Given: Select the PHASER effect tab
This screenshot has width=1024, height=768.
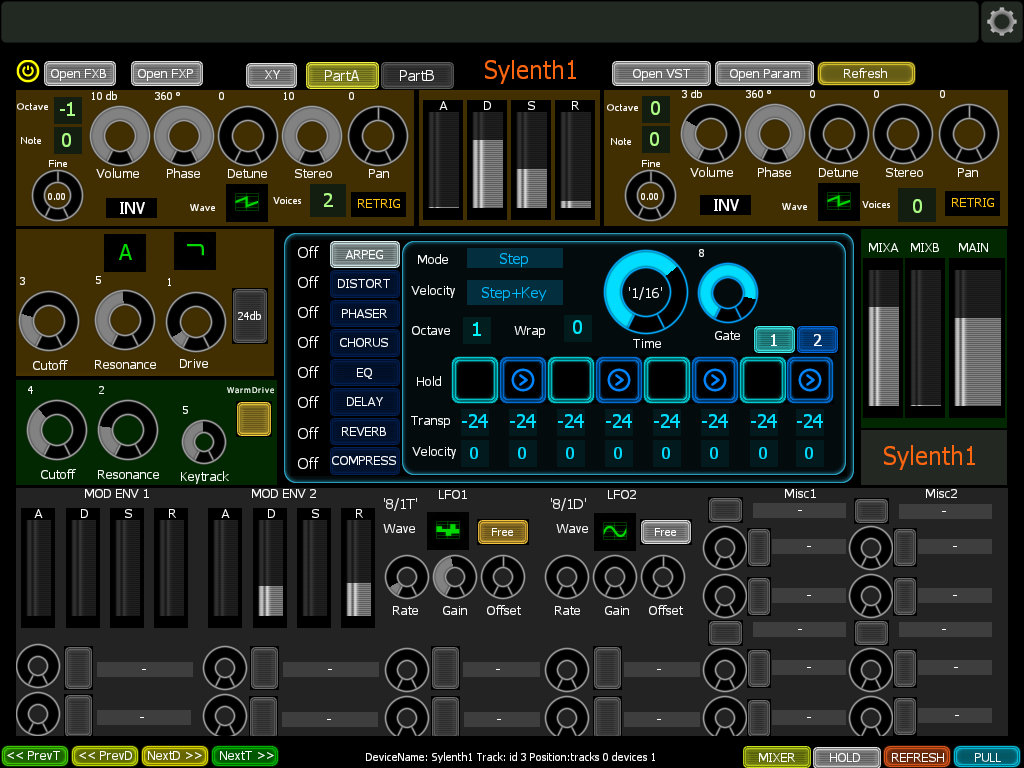Looking at the screenshot, I should (x=364, y=313).
